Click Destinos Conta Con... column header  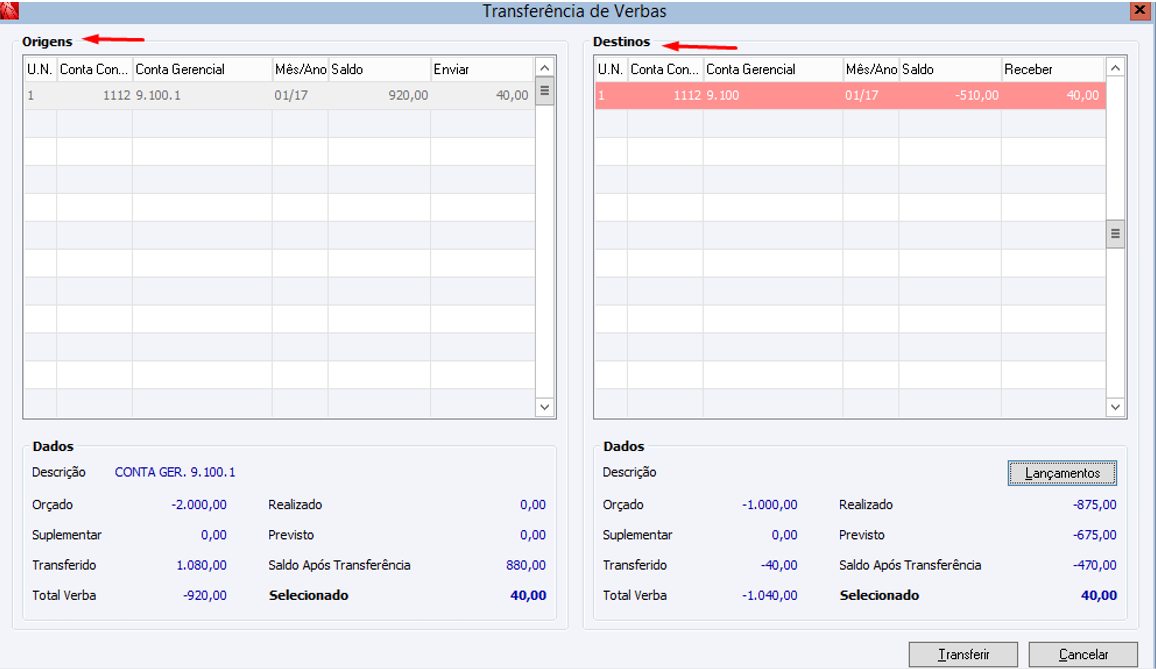665,69
